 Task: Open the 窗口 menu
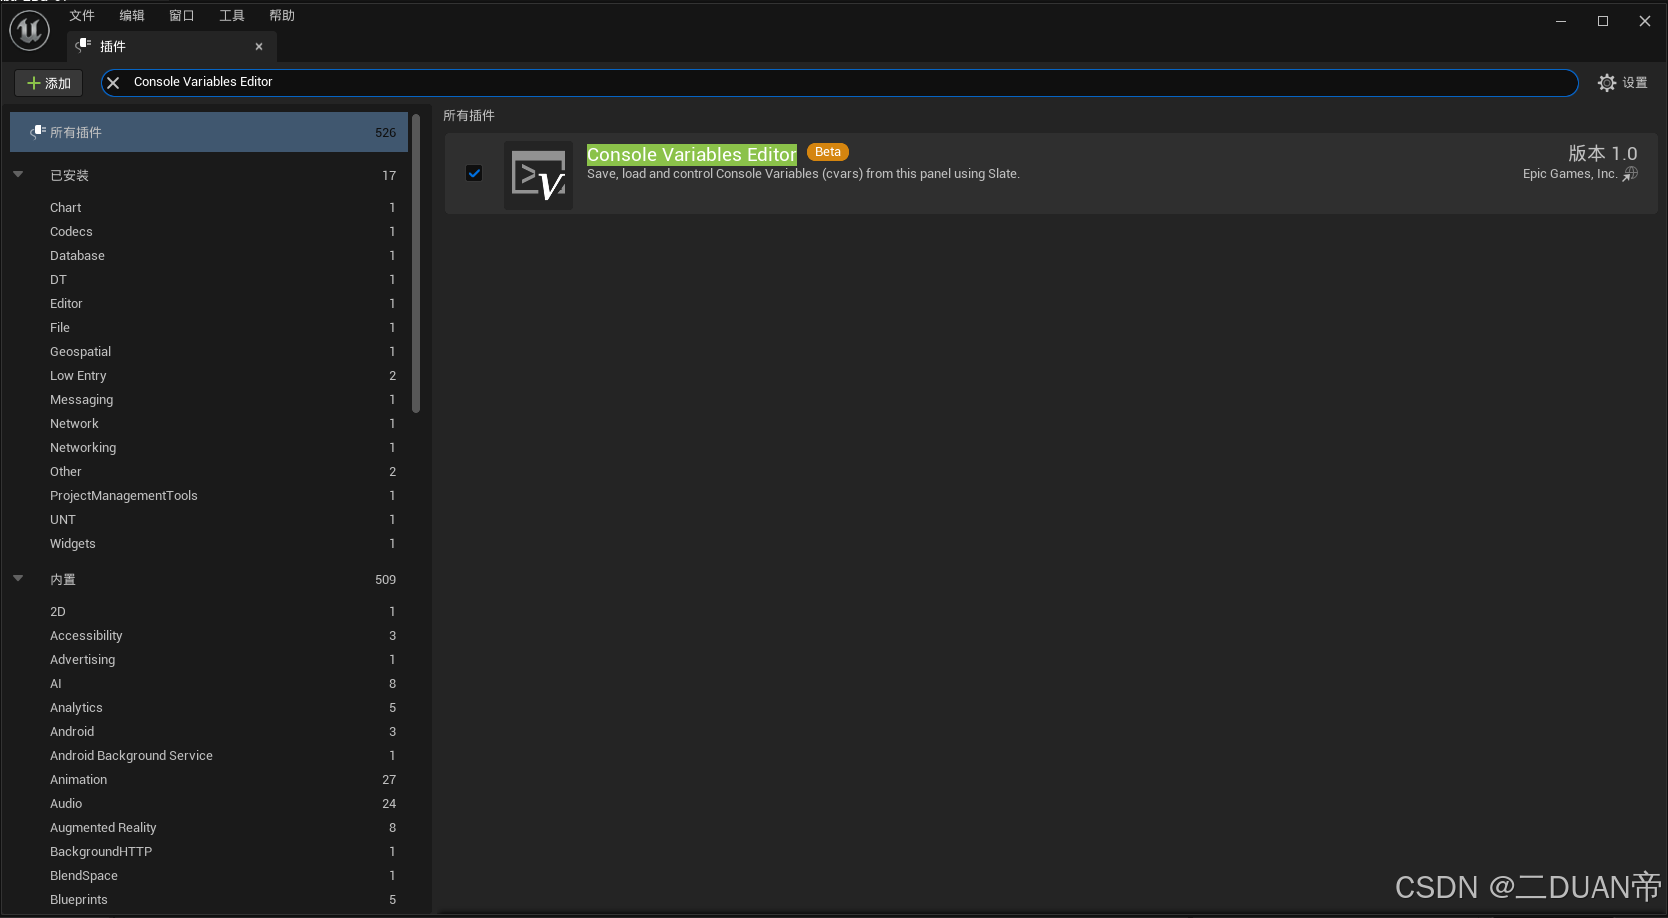click(182, 15)
